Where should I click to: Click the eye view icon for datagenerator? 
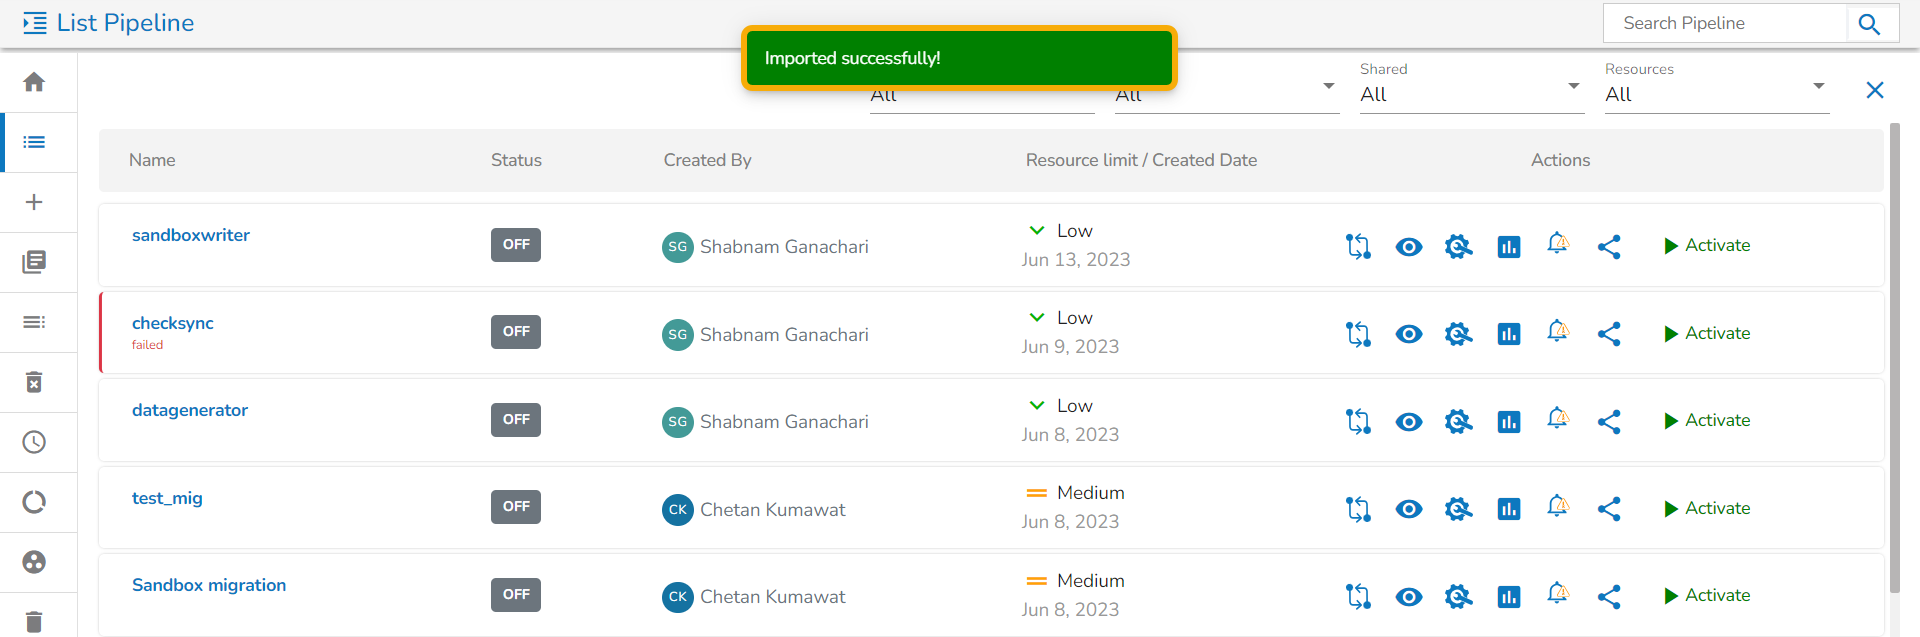1408,422
